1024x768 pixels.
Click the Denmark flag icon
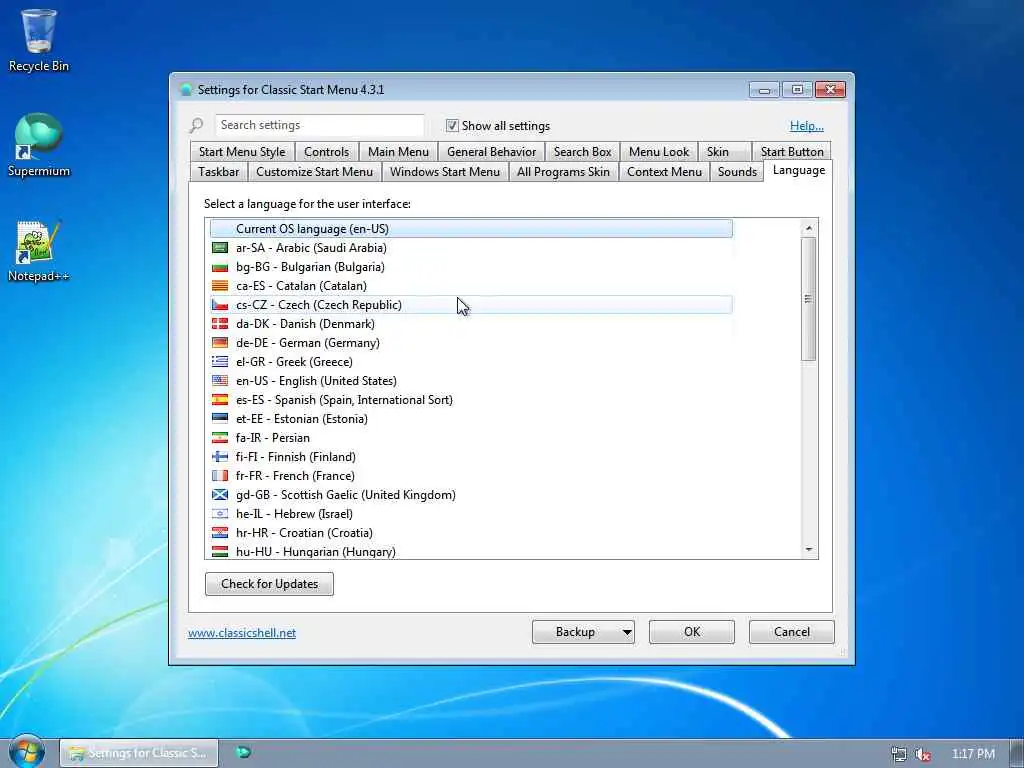tap(220, 323)
